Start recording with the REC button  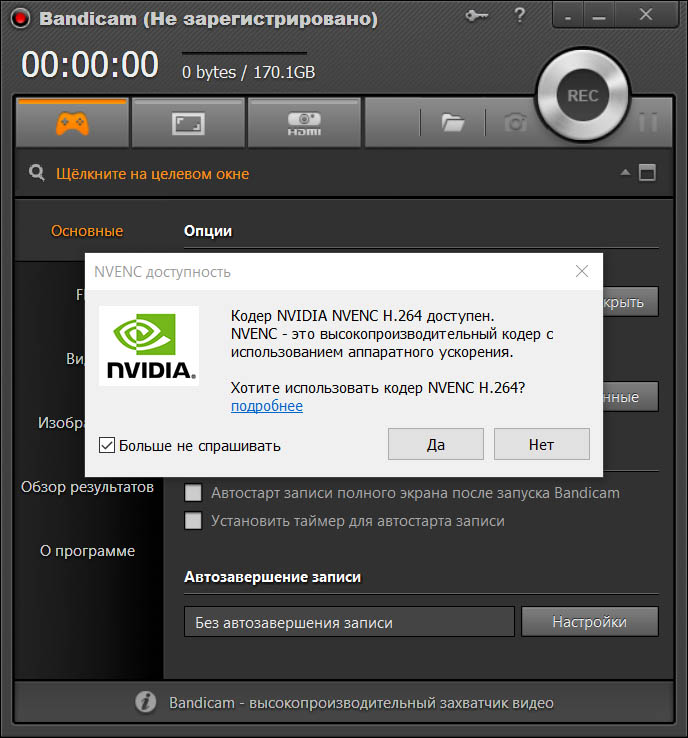[x=583, y=96]
